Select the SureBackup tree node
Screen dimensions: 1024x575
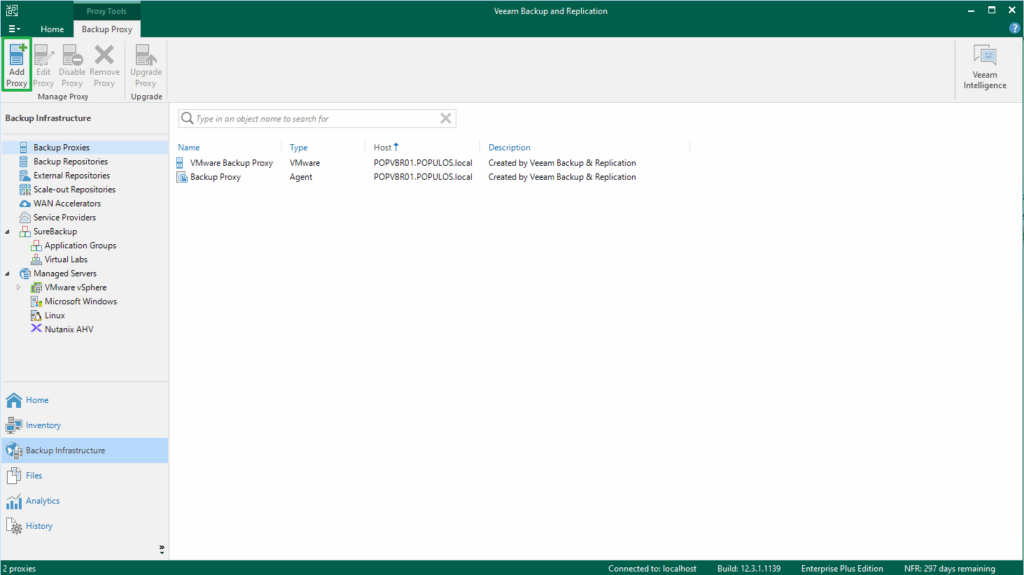55,231
